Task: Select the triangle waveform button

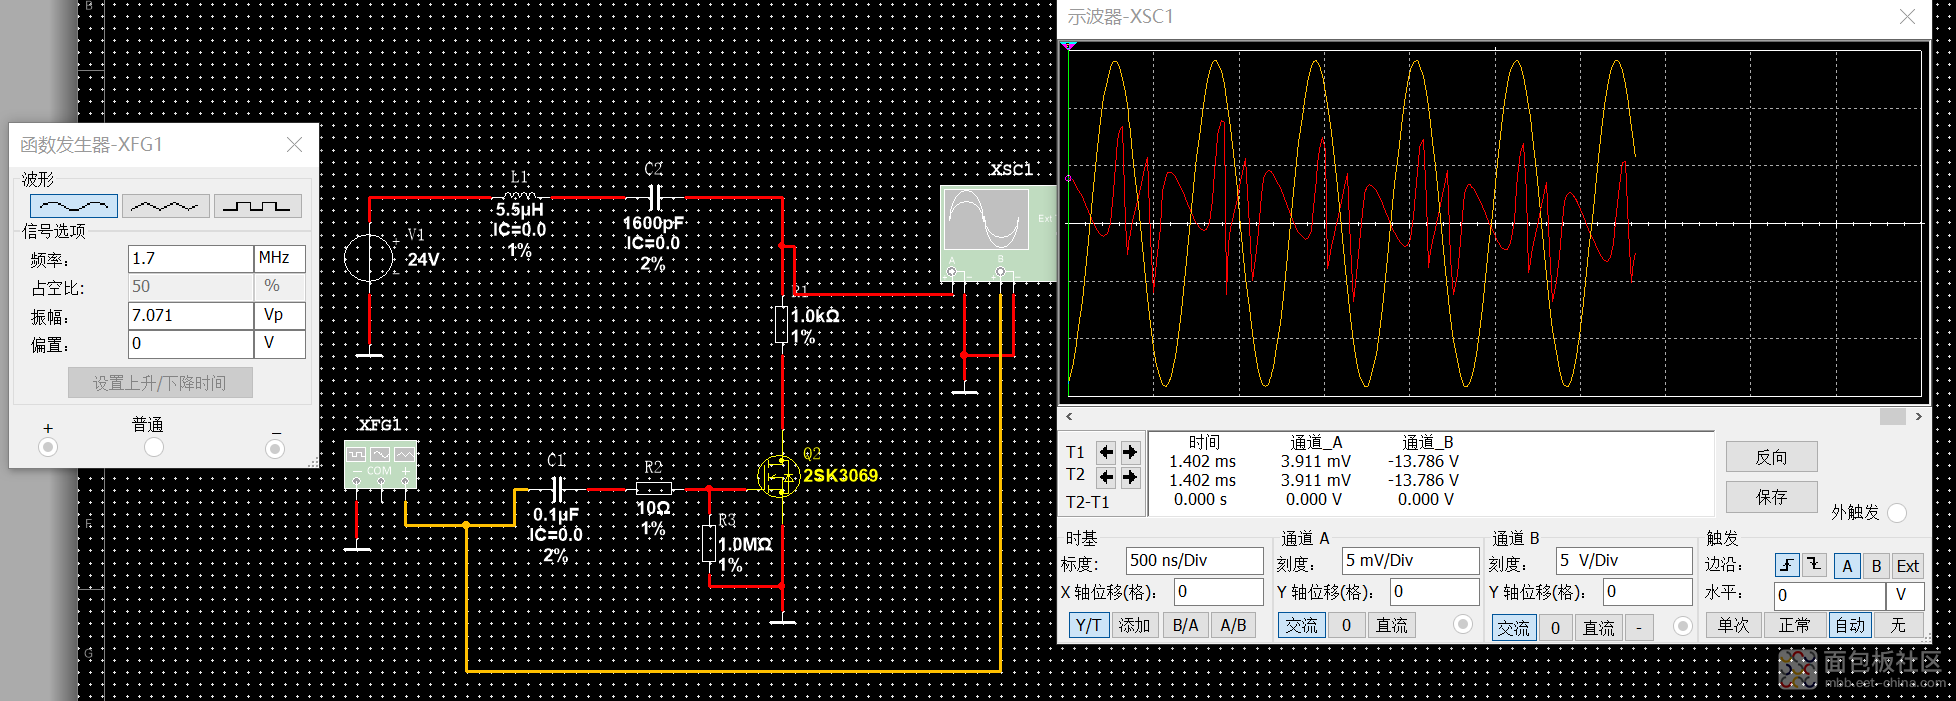Action: [x=165, y=206]
